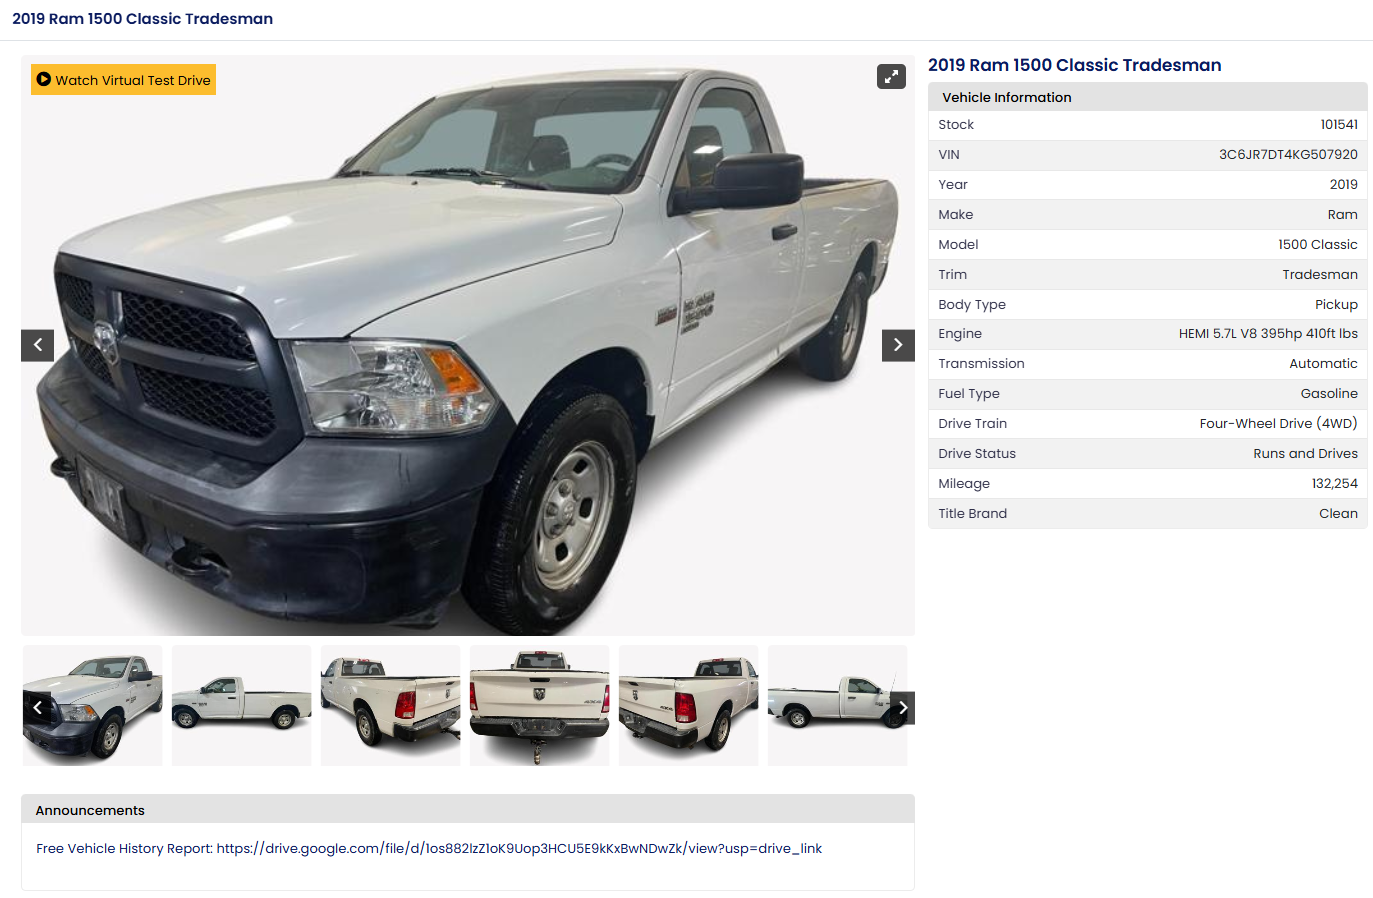Click the stock number 101541

[1339, 125]
